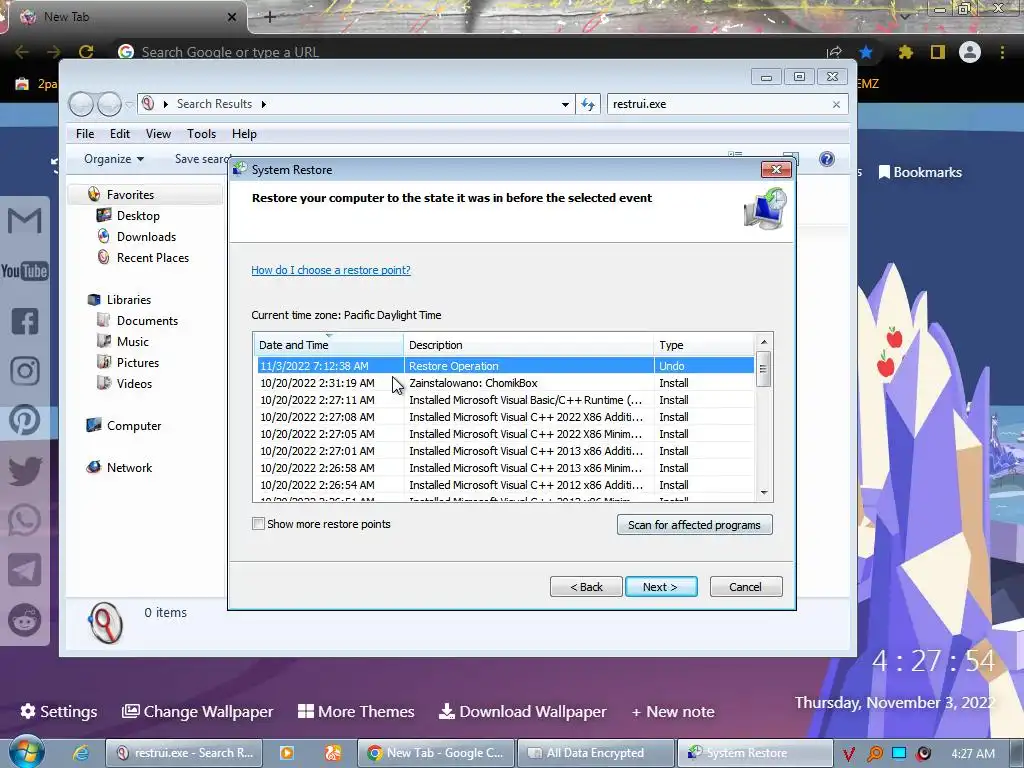The height and width of the screenshot is (768, 1024).
Task: Select Installed Microsoft Visual Basic/C++ Runtime restore point
Action: (505, 400)
